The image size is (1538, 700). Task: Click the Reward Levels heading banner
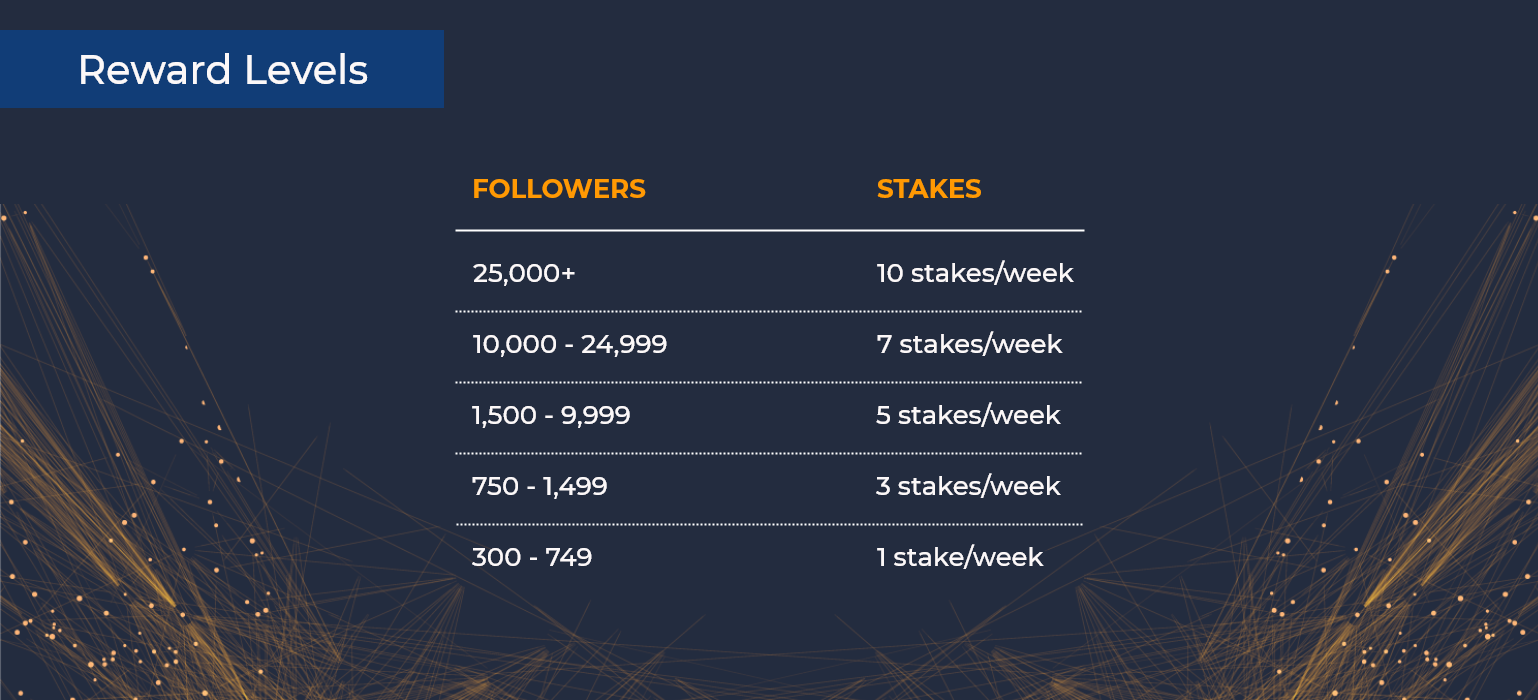click(222, 69)
